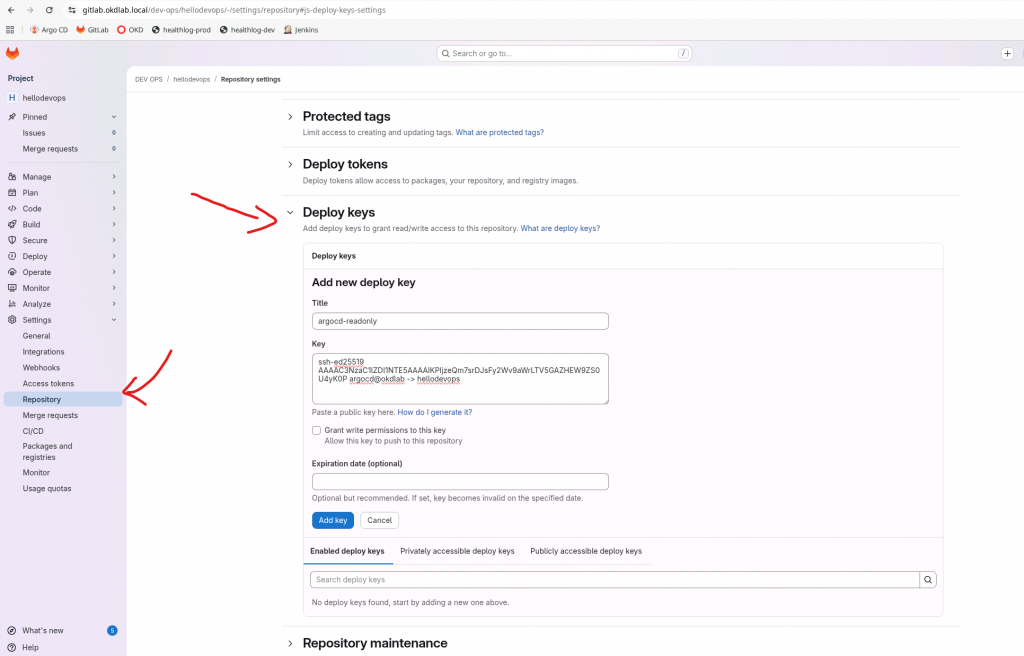Open the Argo CD bookmark
Viewport: 1024px width, 656px height.
[x=49, y=30]
